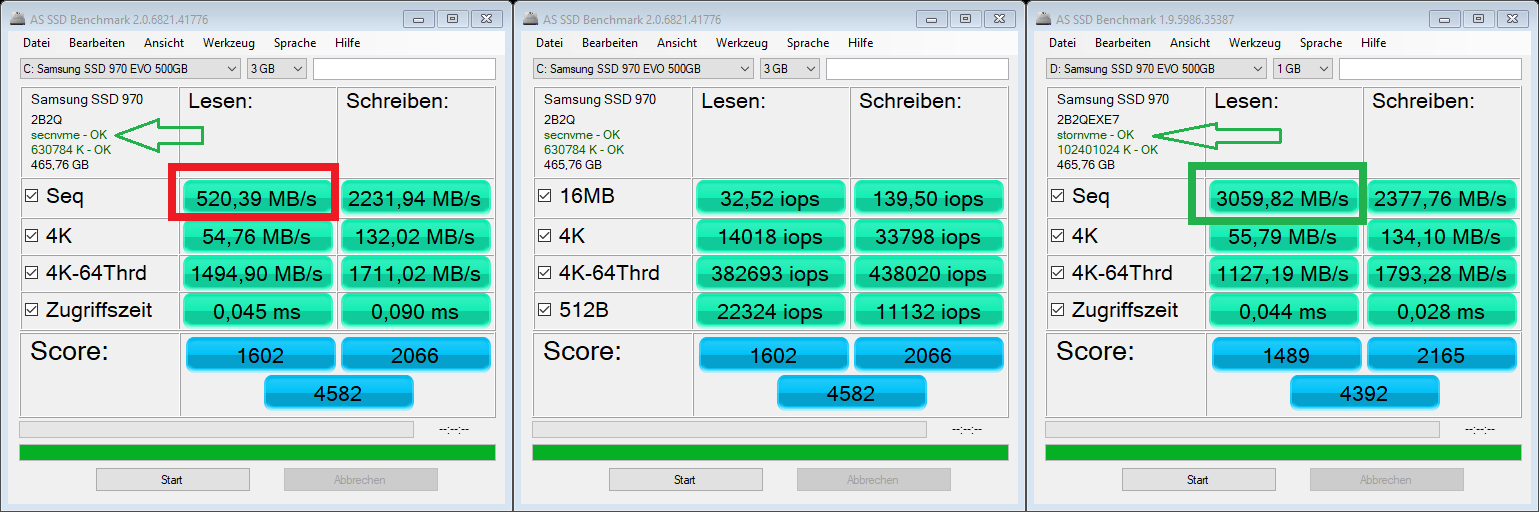Screen dimensions: 1539x512
Task: Click the 438020 iops write value
Action: 929,274
